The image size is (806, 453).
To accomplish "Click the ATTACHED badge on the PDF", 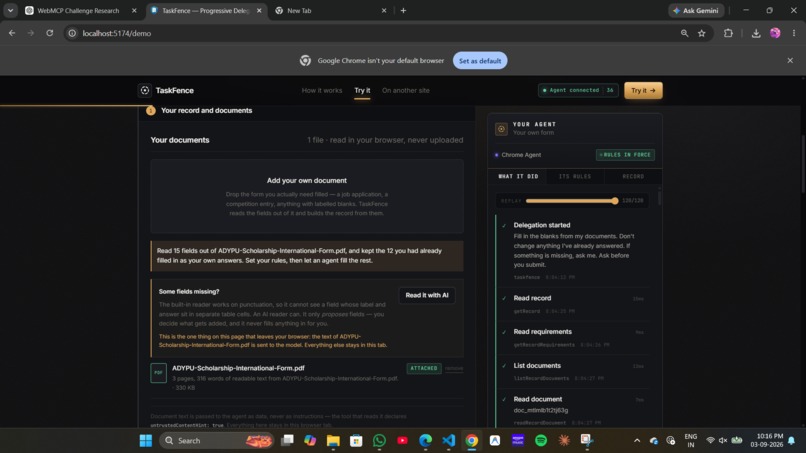I will click(424, 369).
